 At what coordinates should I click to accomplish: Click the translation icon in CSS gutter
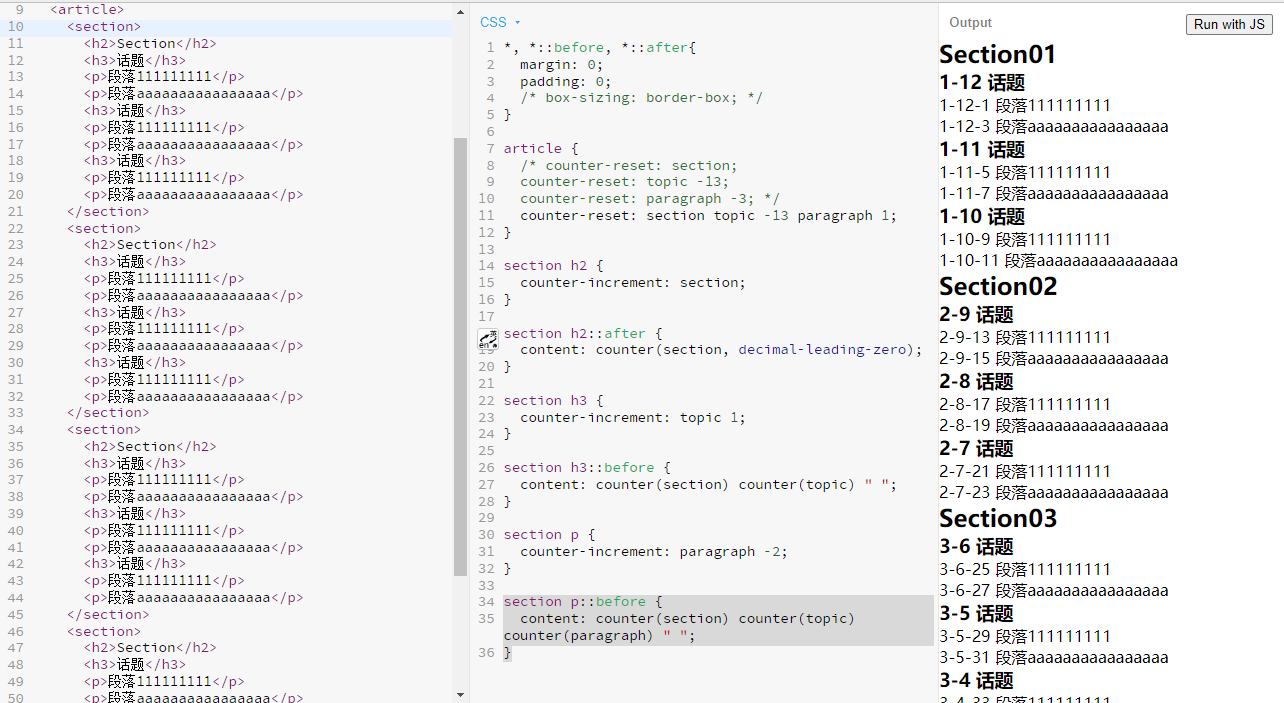[487, 339]
